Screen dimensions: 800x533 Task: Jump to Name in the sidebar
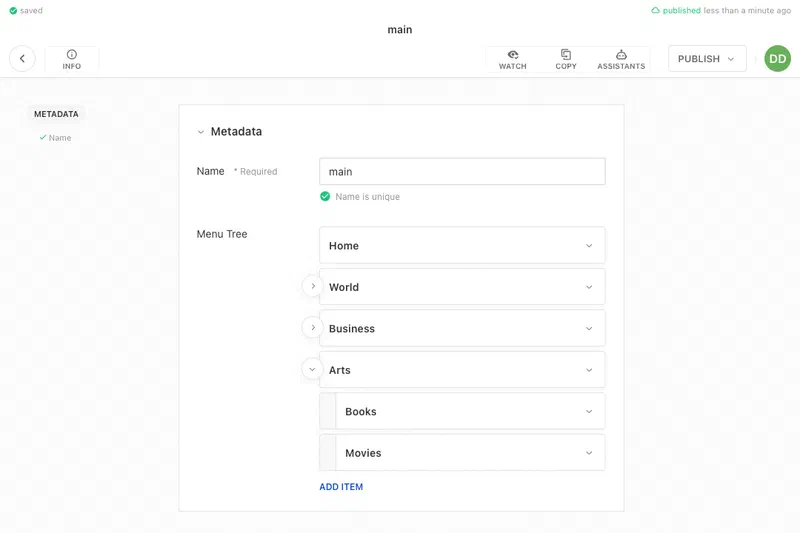[56, 138]
